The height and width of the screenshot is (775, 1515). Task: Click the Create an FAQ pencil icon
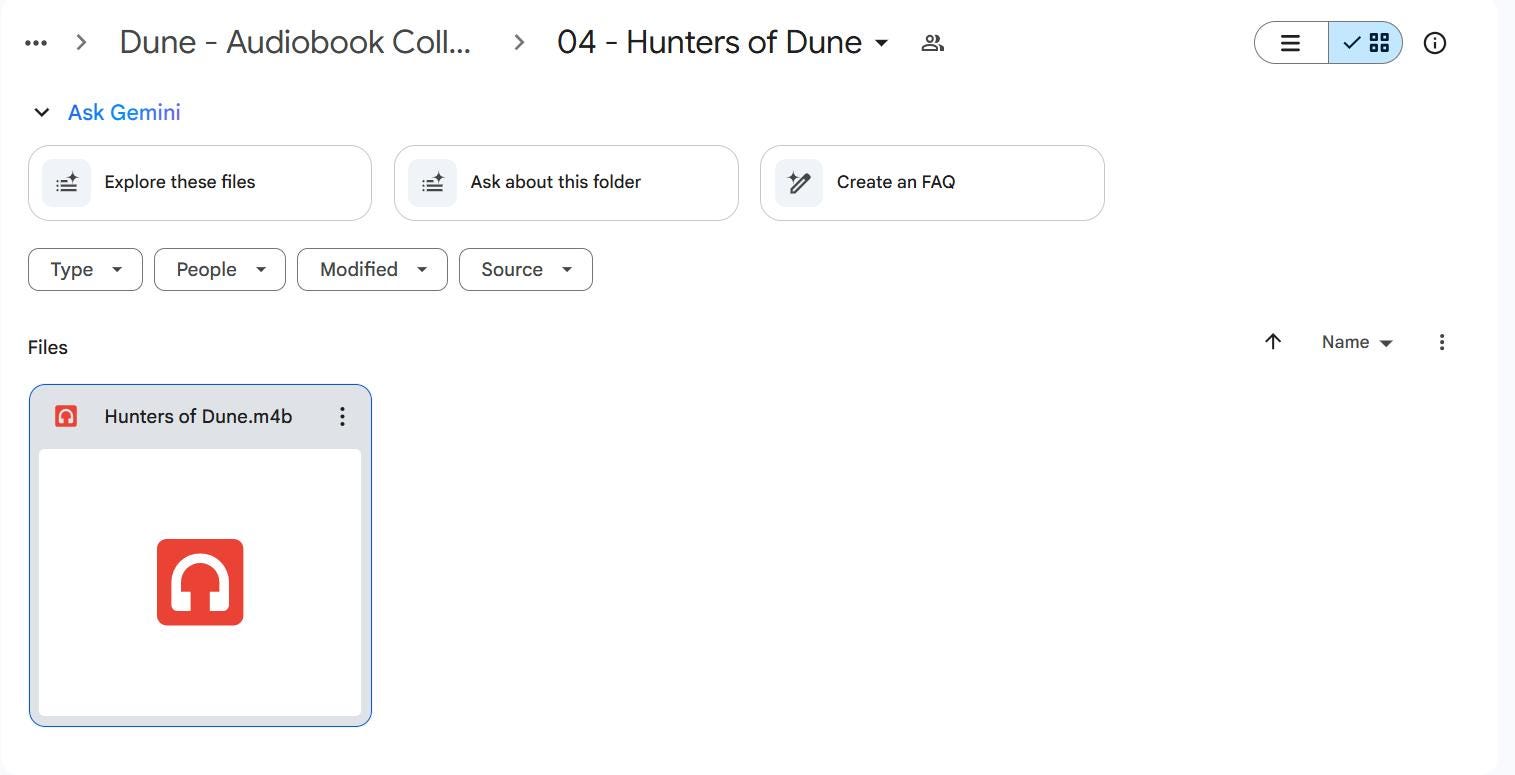[798, 183]
